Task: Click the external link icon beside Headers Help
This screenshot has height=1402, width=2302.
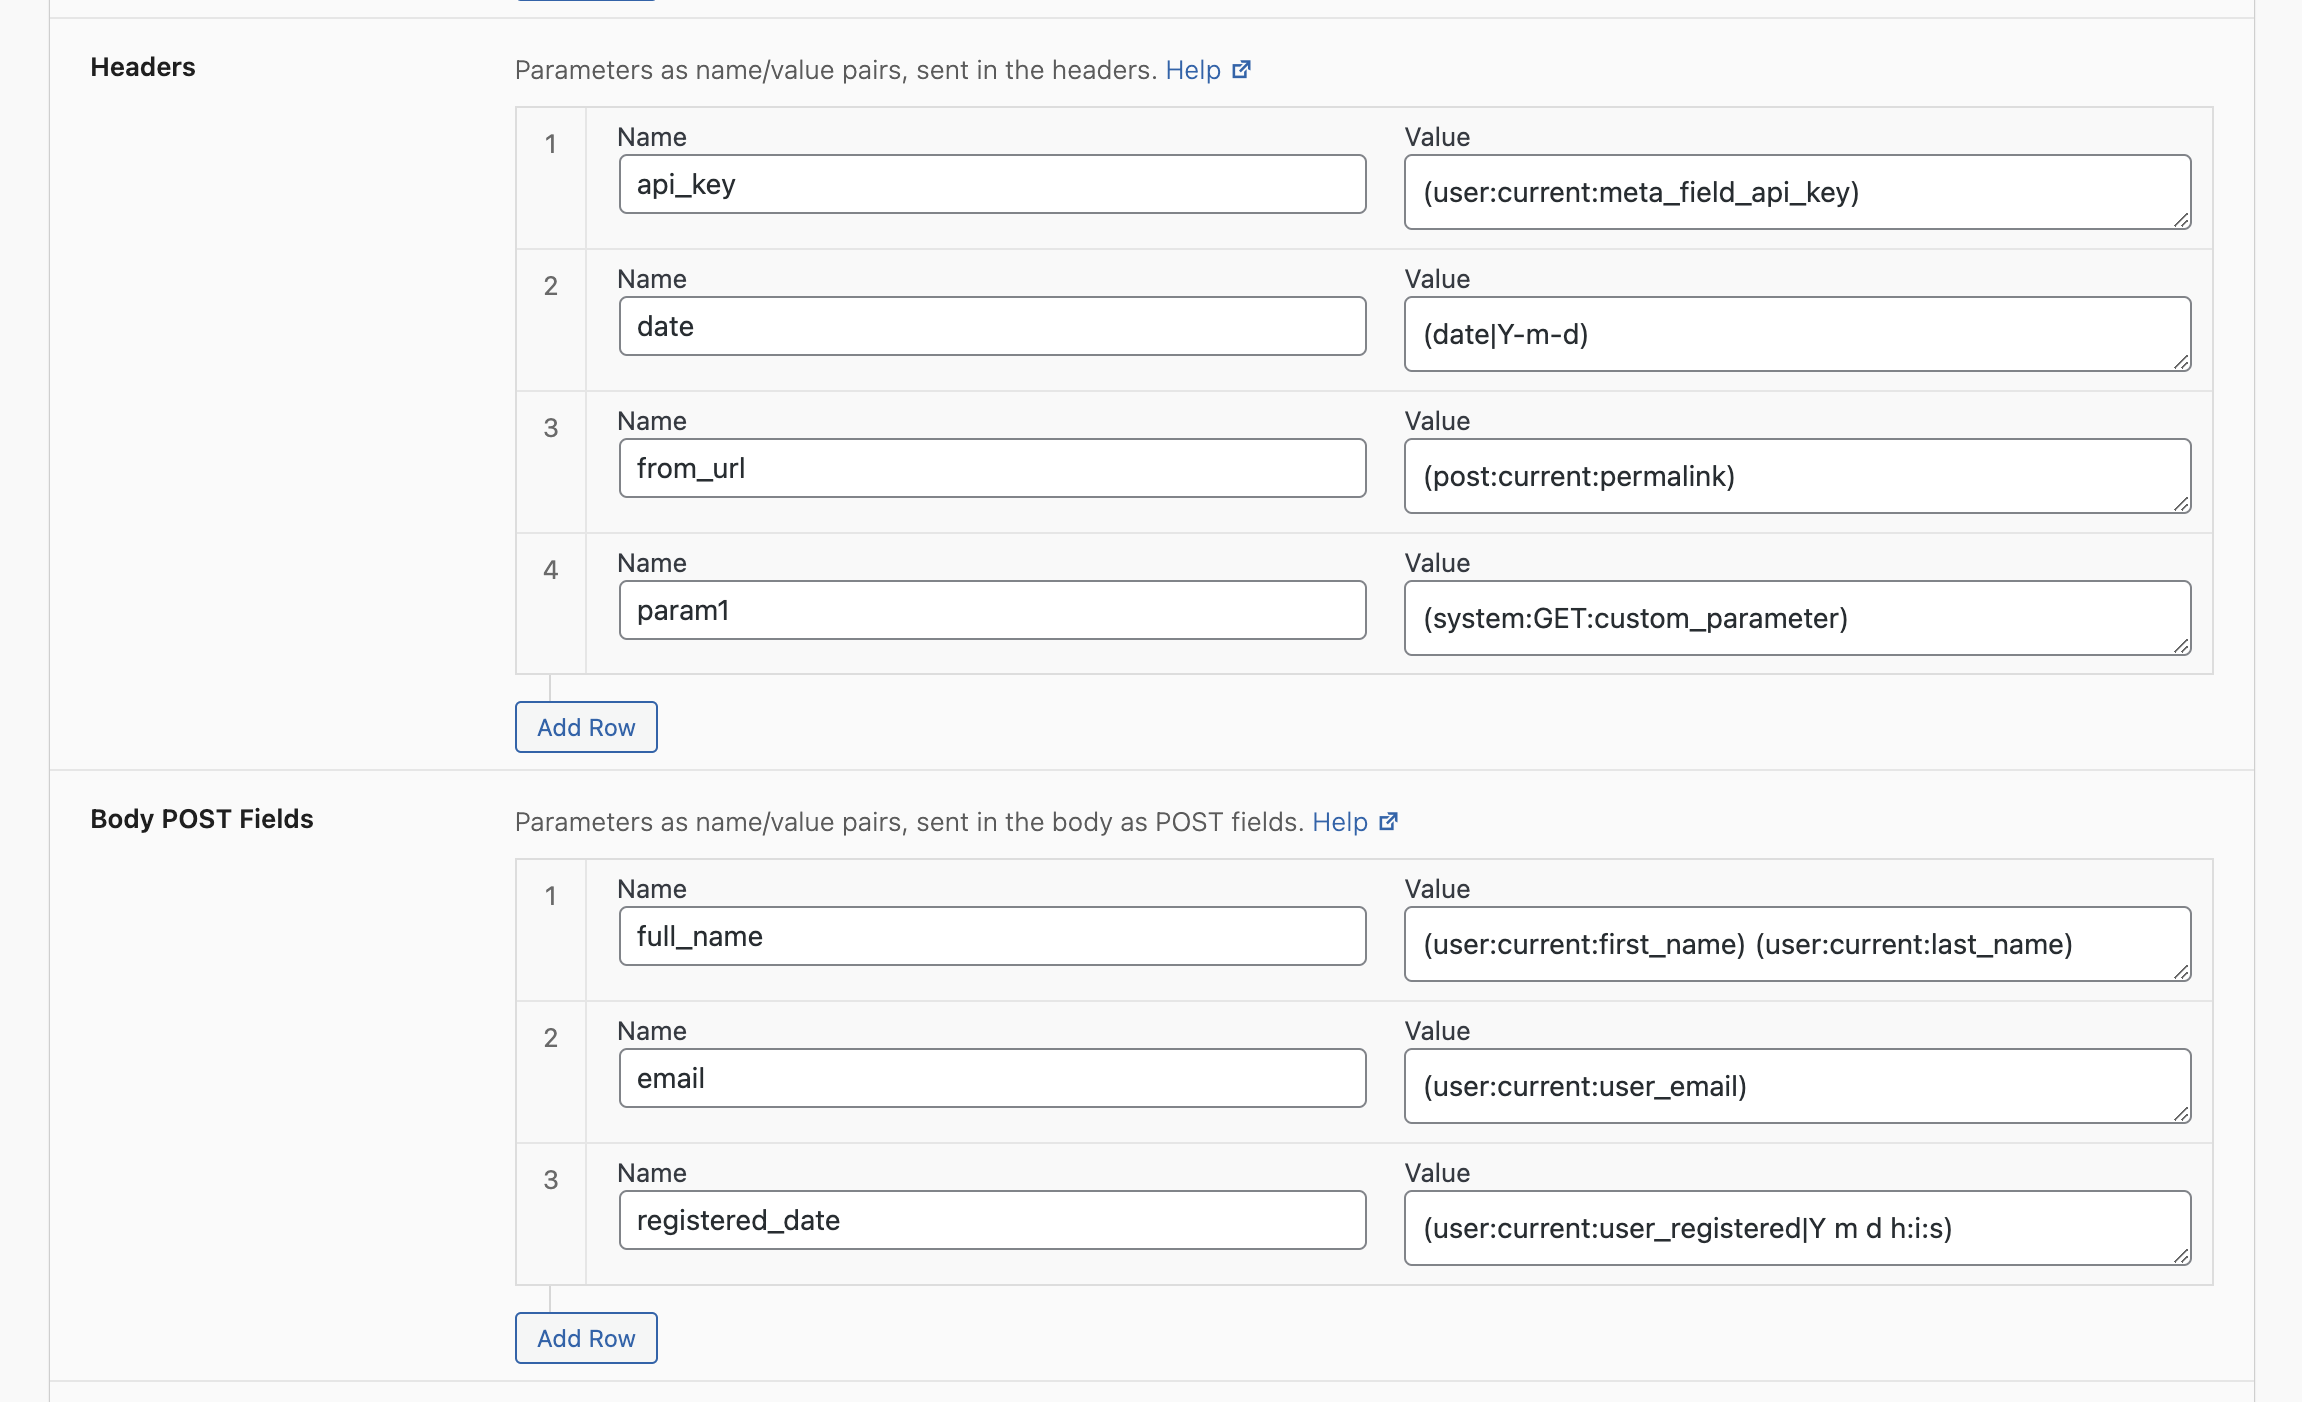Action: 1241,70
